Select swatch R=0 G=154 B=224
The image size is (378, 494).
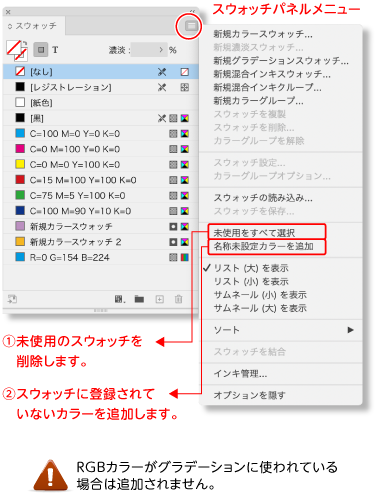pos(101,257)
